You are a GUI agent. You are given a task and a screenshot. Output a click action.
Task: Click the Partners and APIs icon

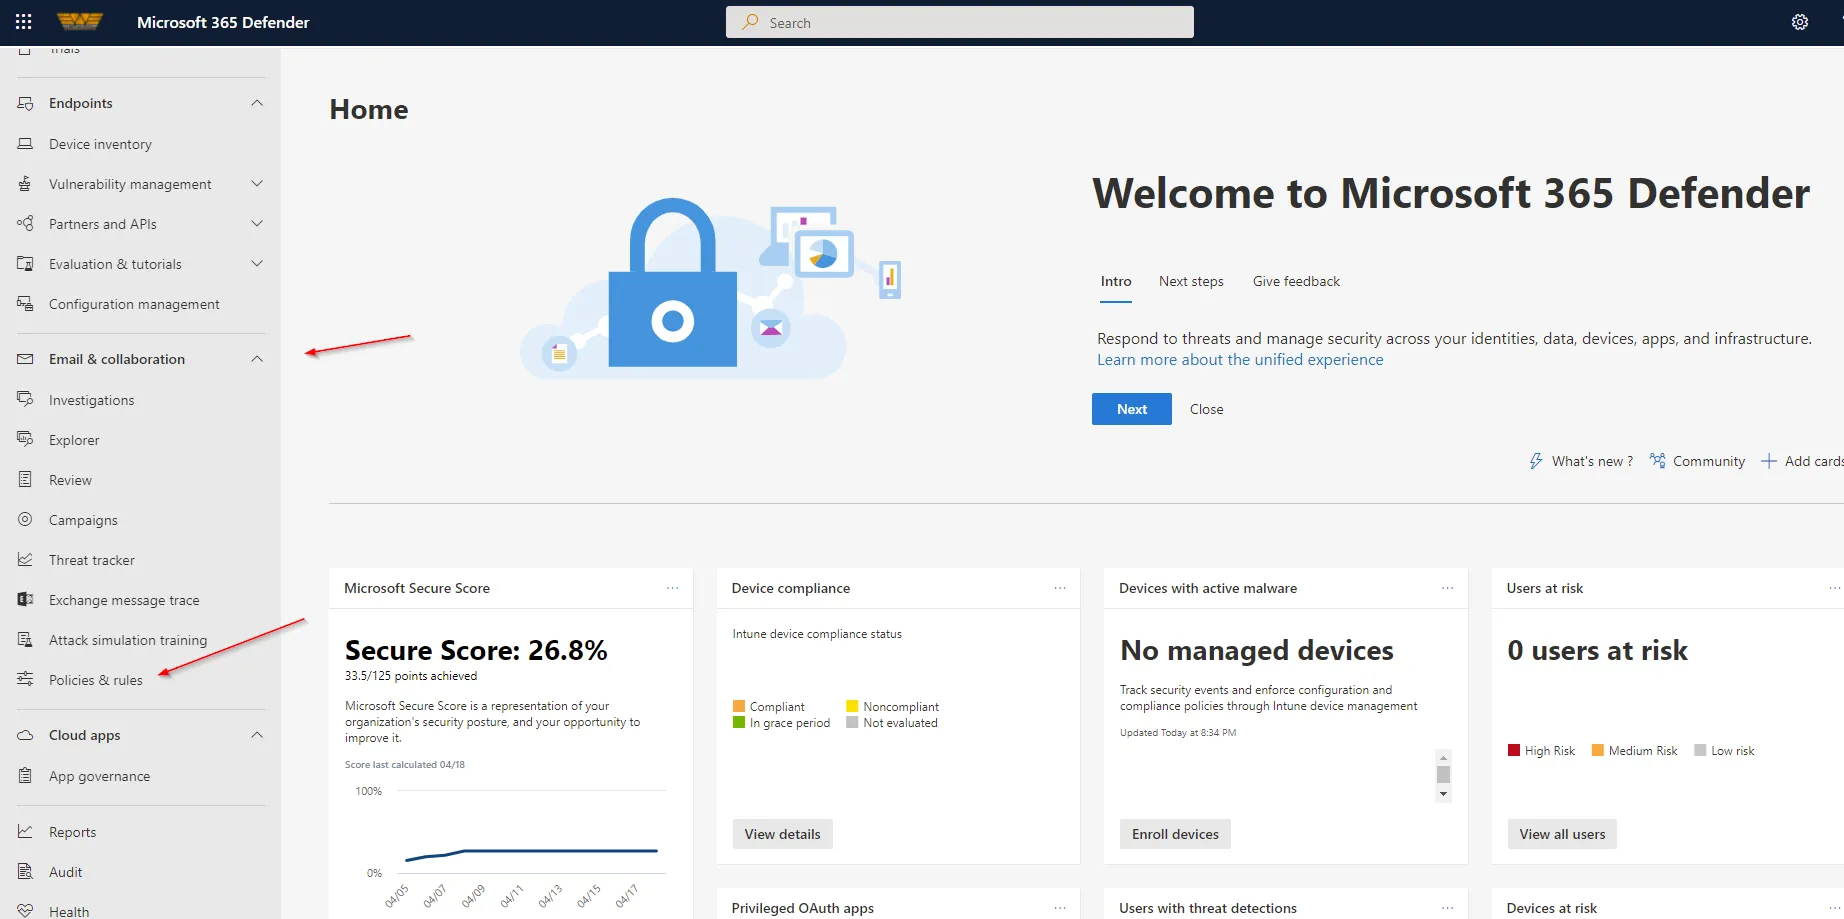25,224
